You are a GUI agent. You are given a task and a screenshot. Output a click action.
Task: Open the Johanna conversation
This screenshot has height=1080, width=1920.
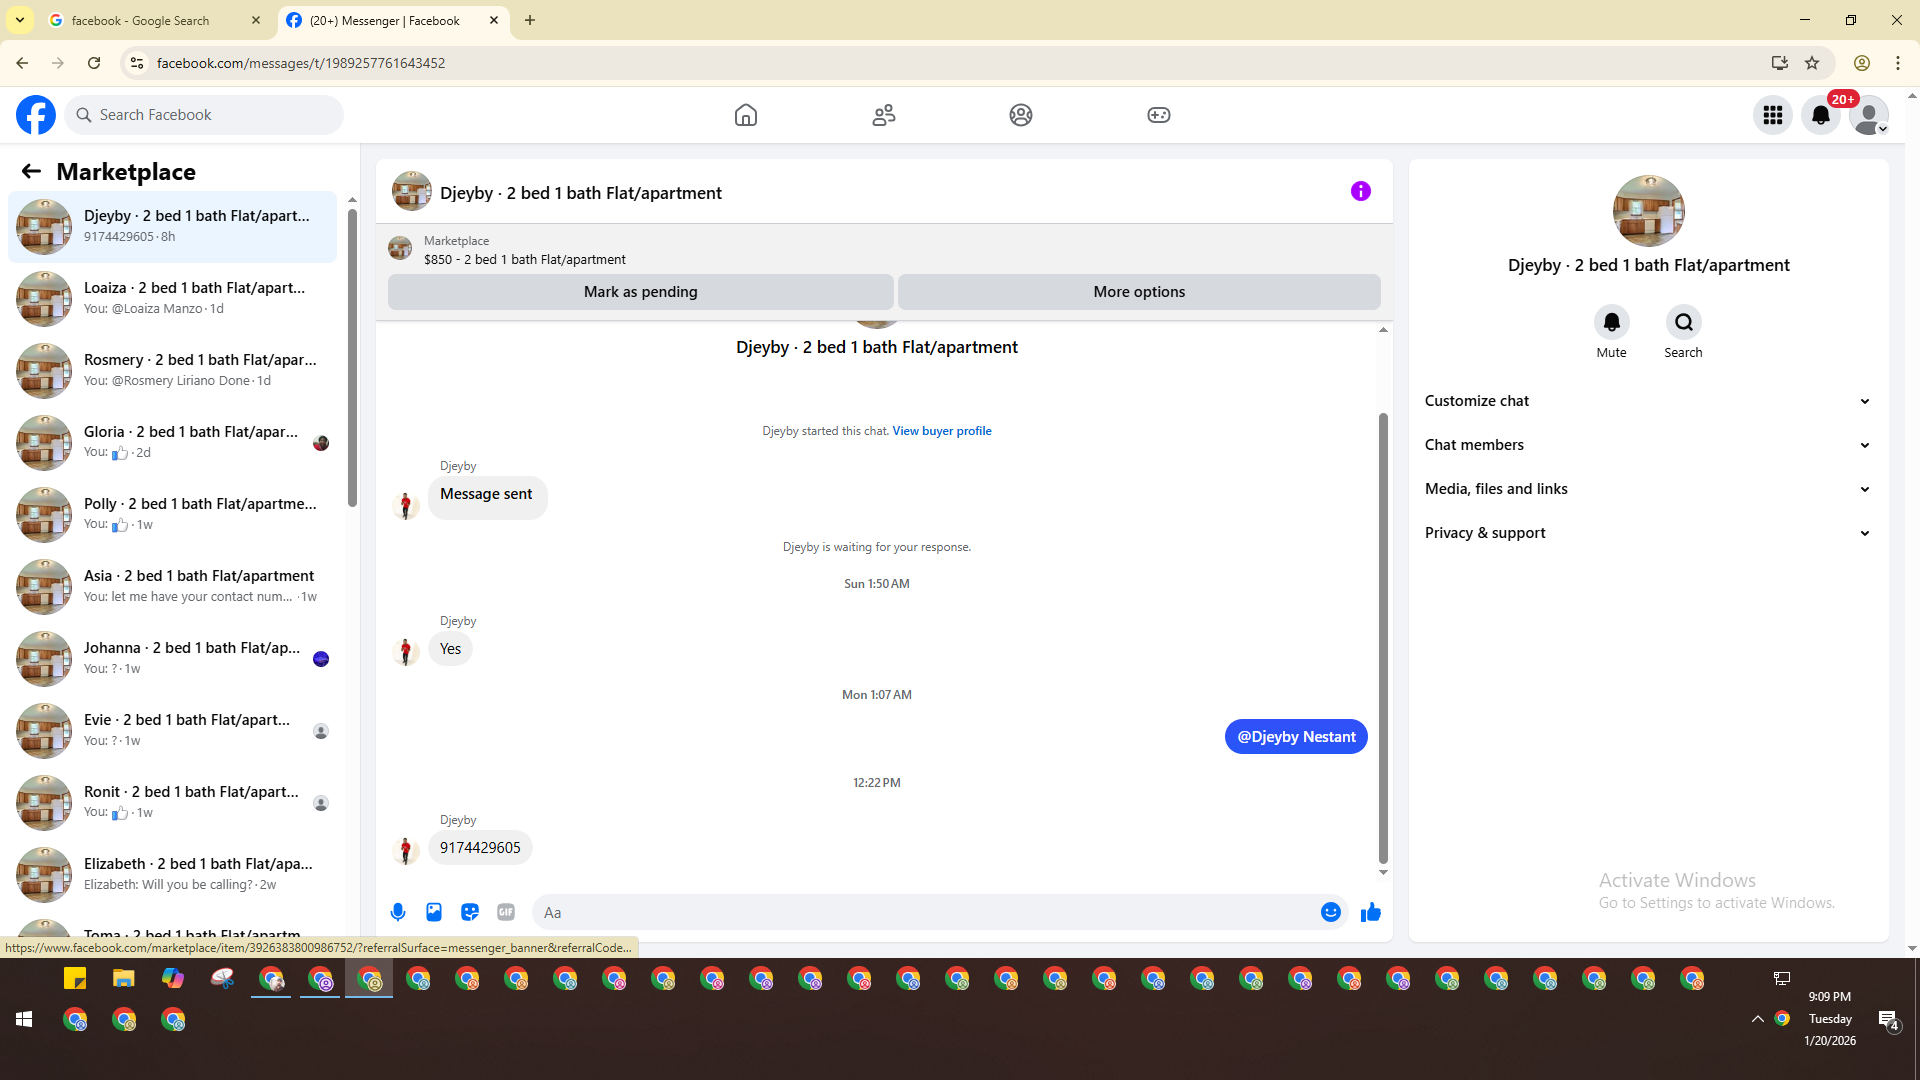[x=172, y=659]
